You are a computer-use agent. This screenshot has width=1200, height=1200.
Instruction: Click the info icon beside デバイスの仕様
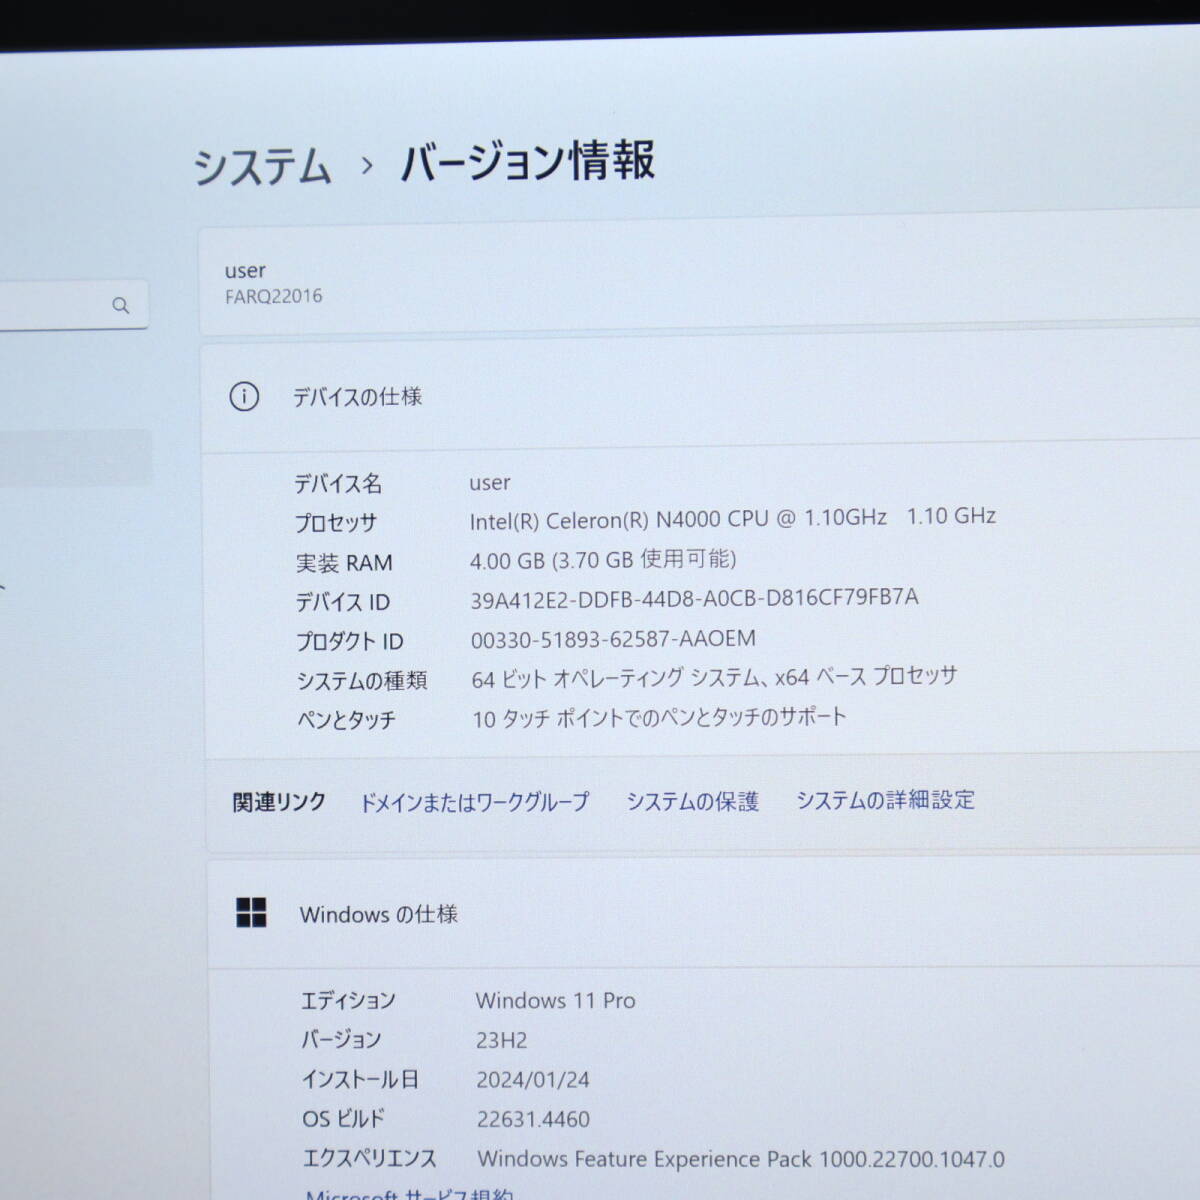[244, 397]
